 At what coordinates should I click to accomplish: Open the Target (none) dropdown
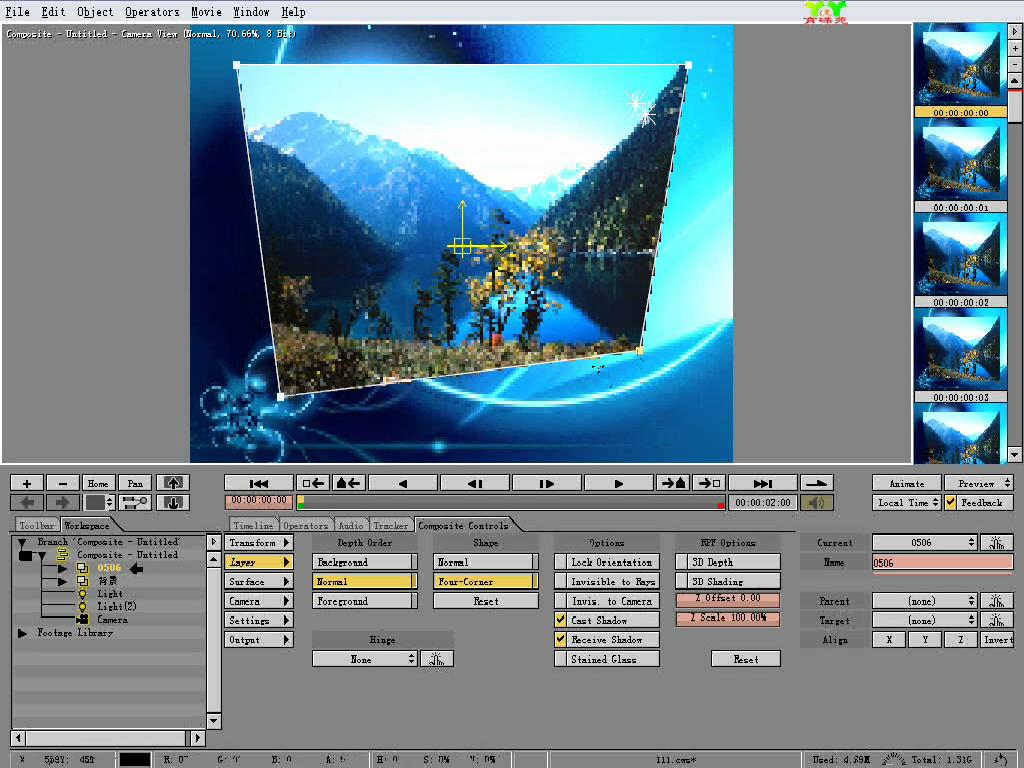click(925, 620)
